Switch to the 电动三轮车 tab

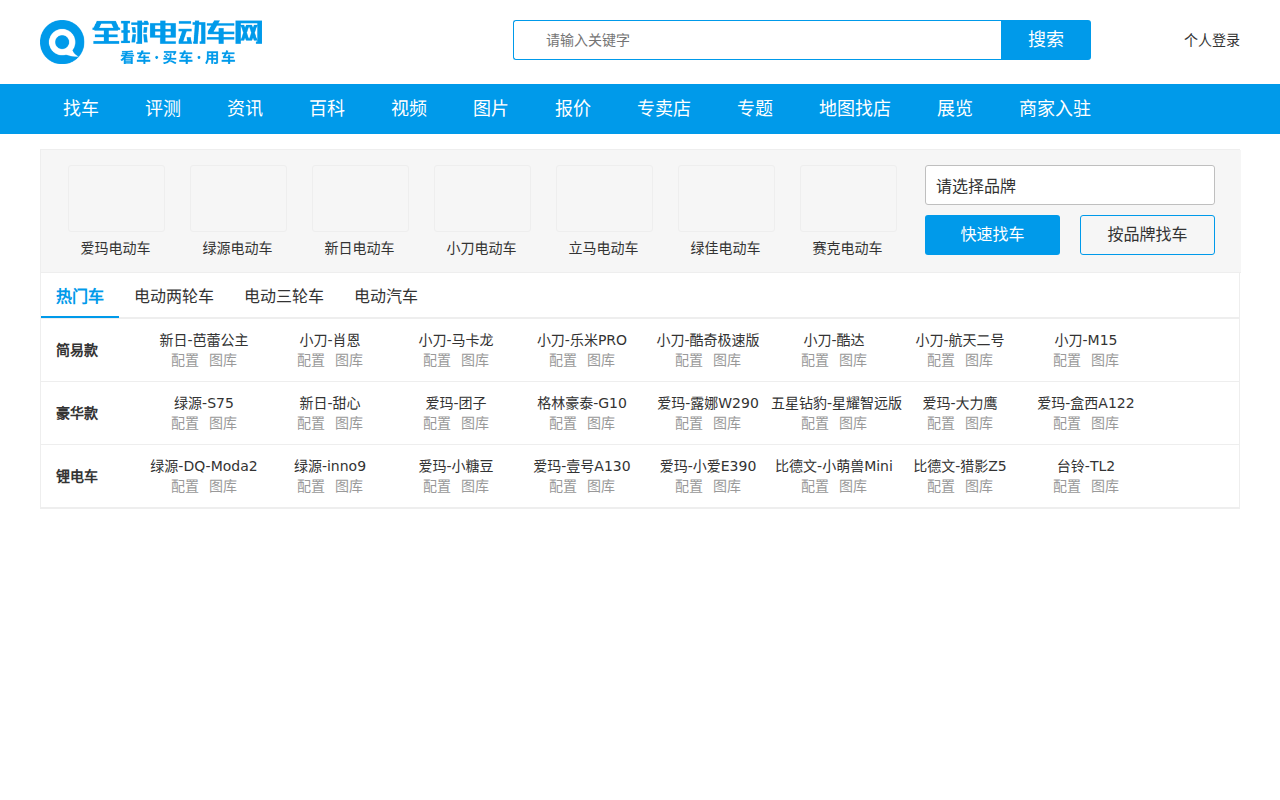(x=284, y=296)
